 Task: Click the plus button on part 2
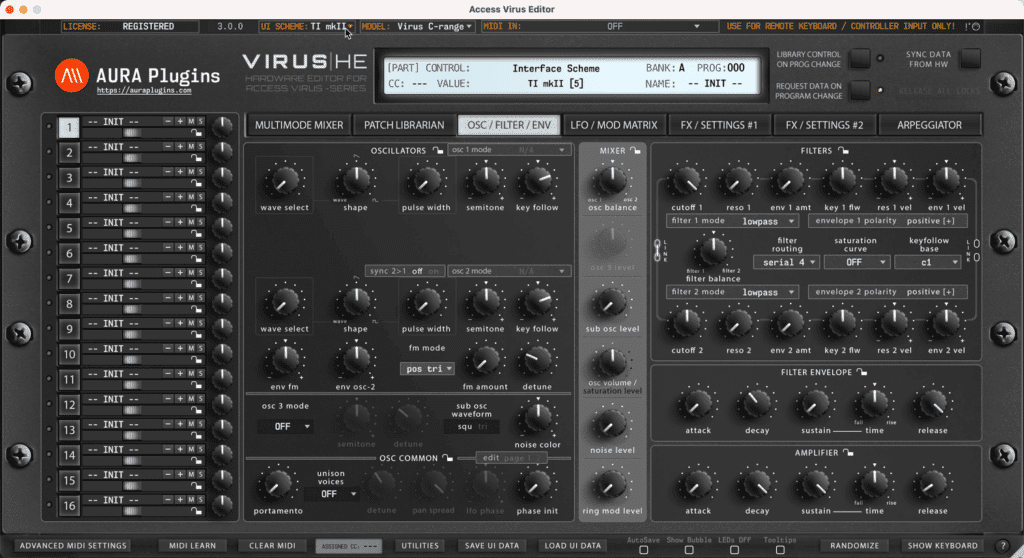(180, 146)
